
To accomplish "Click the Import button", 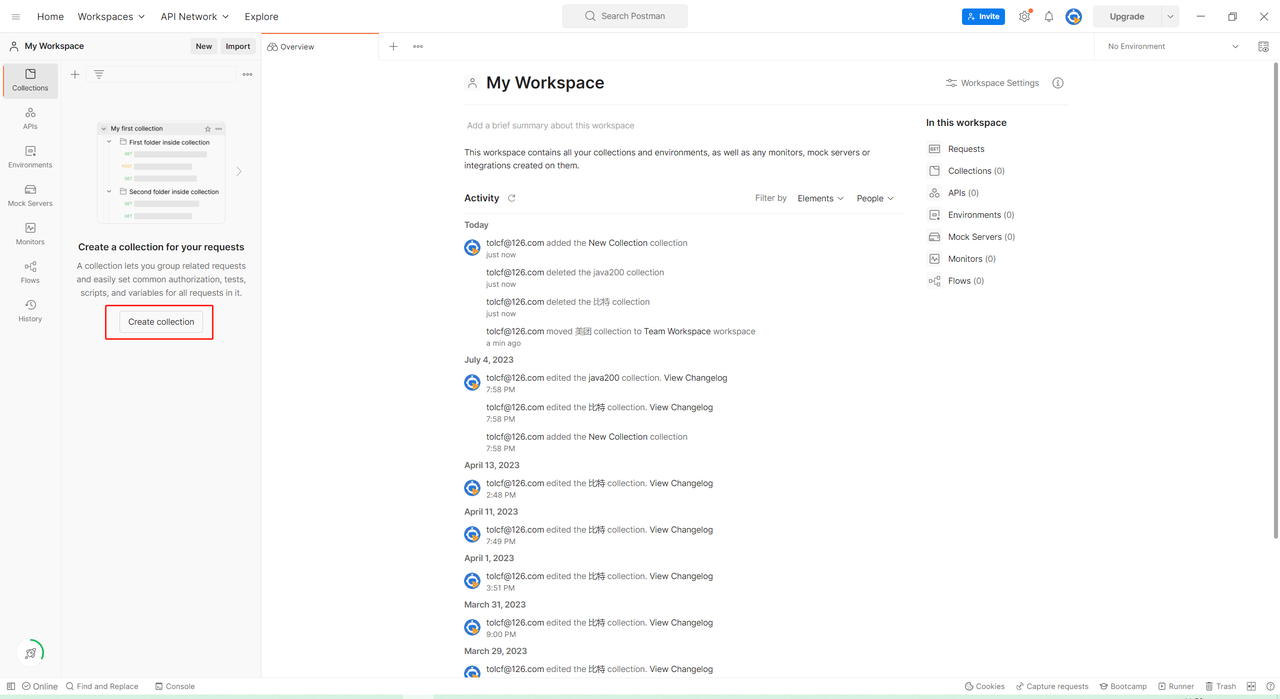I will [x=238, y=46].
